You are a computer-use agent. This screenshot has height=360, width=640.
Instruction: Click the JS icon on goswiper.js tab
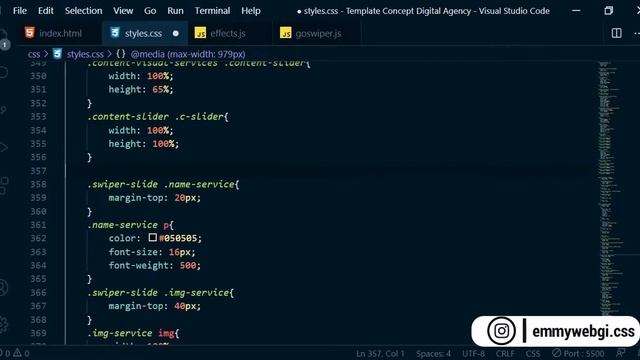tap(286, 33)
